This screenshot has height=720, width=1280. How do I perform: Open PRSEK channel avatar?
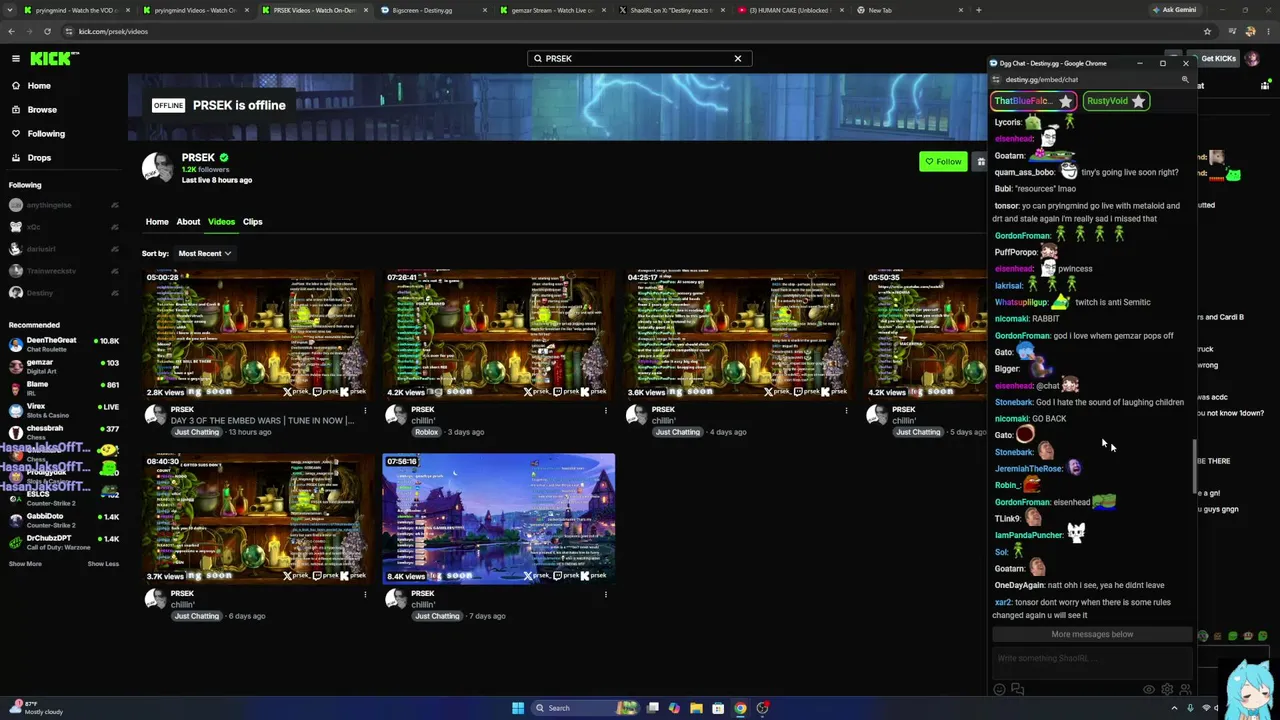tap(158, 168)
